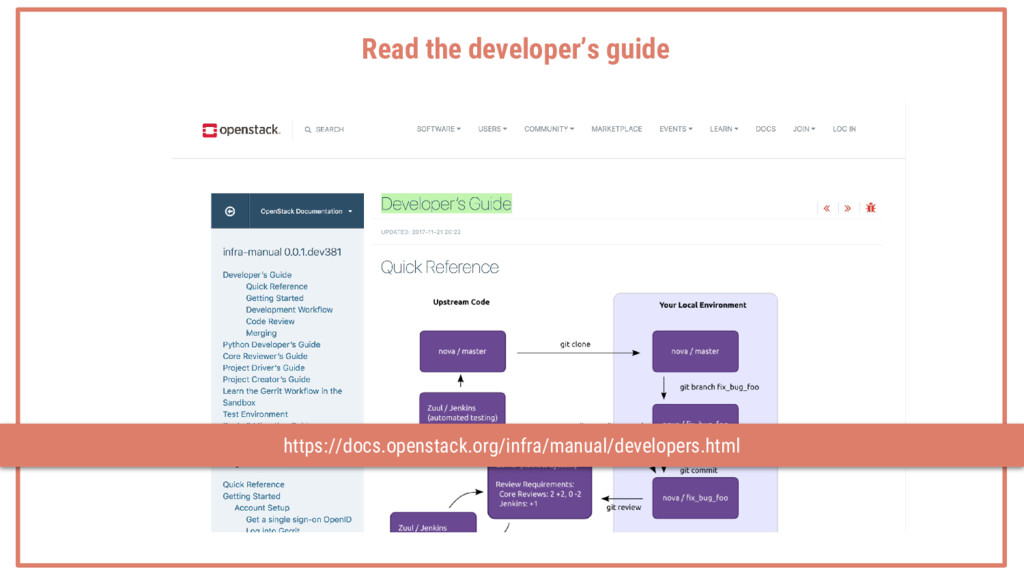This screenshot has width=1024, height=576.
Task: Click the back arrow circle icon in sidebar
Action: pos(230,211)
